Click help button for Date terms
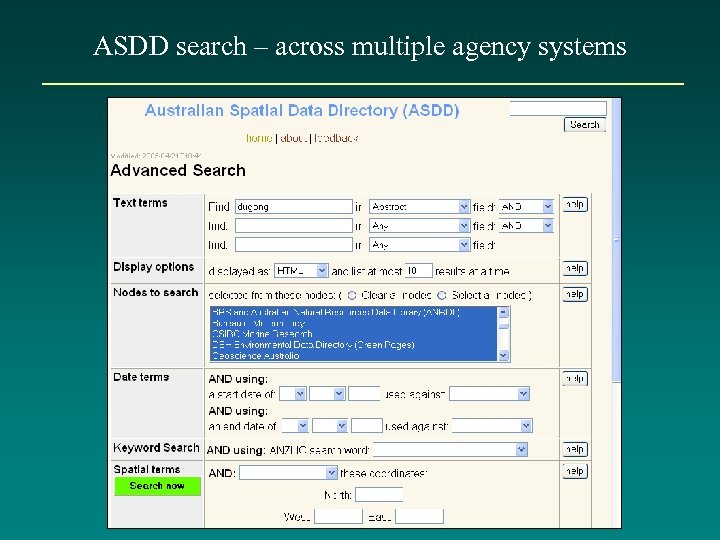The width and height of the screenshot is (720, 540). coord(575,379)
